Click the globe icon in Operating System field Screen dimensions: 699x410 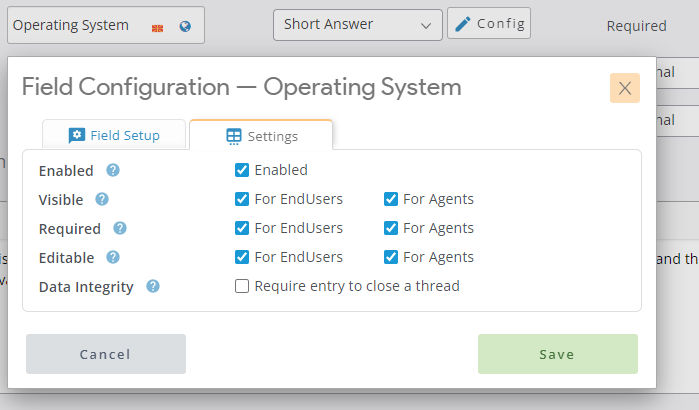(185, 26)
